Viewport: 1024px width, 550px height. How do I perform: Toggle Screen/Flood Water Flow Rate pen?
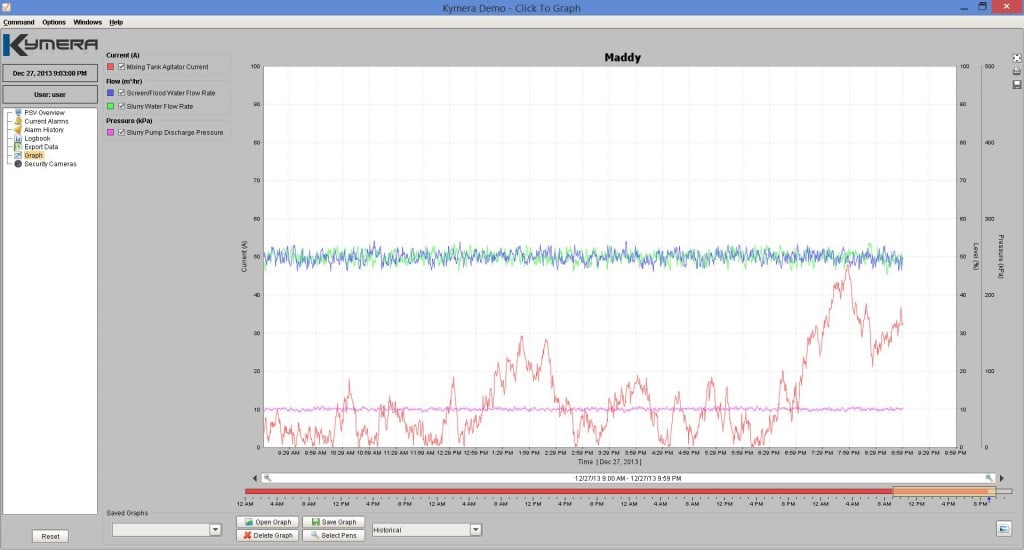click(121, 93)
